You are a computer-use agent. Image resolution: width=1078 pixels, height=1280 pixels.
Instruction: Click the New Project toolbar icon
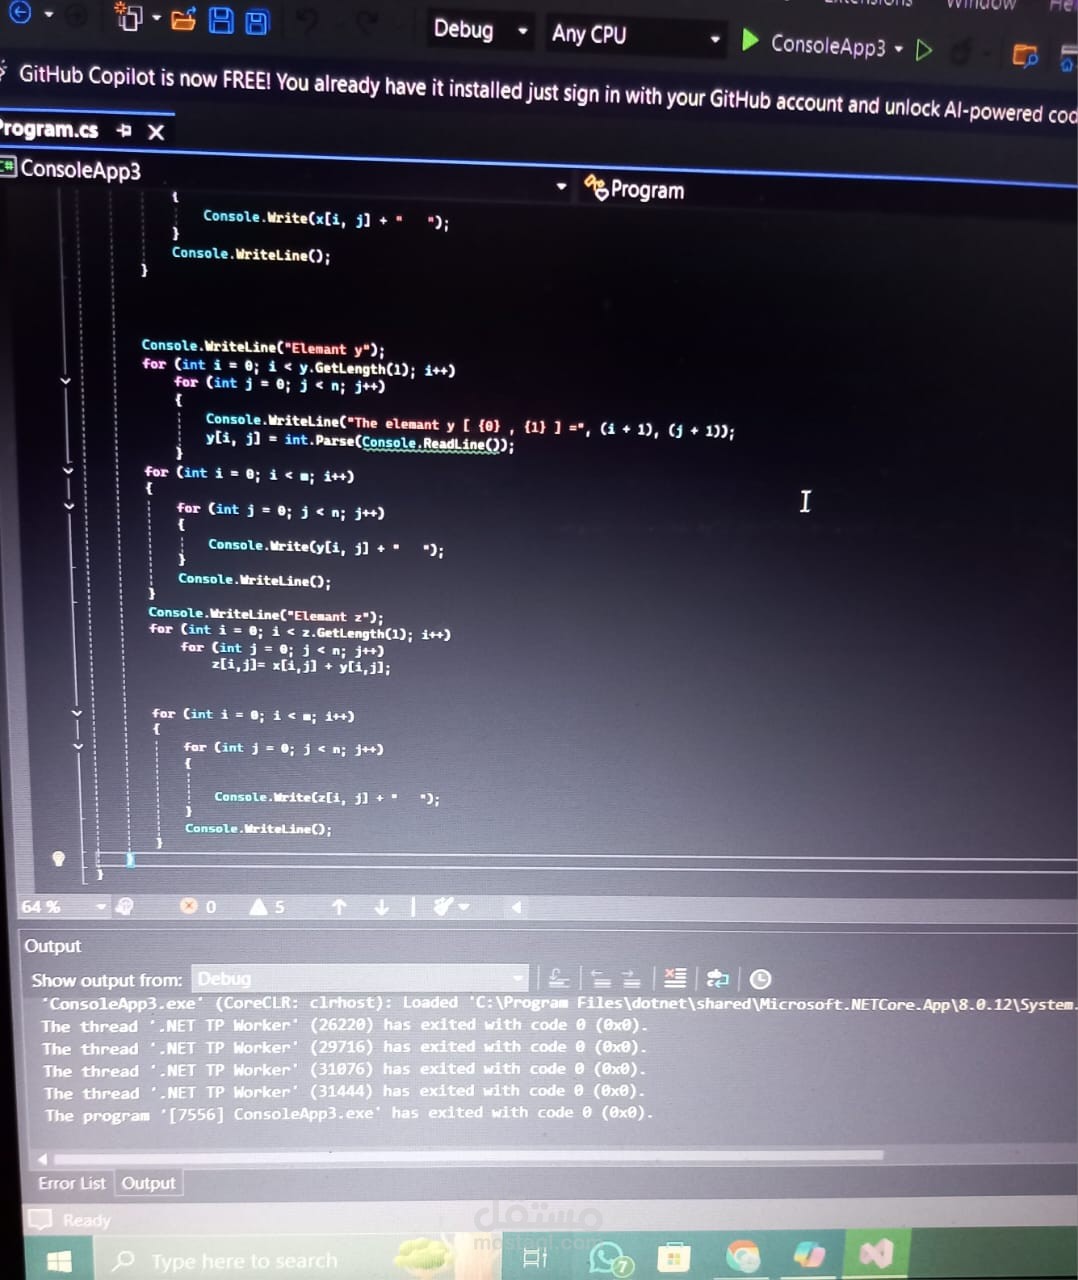point(128,17)
